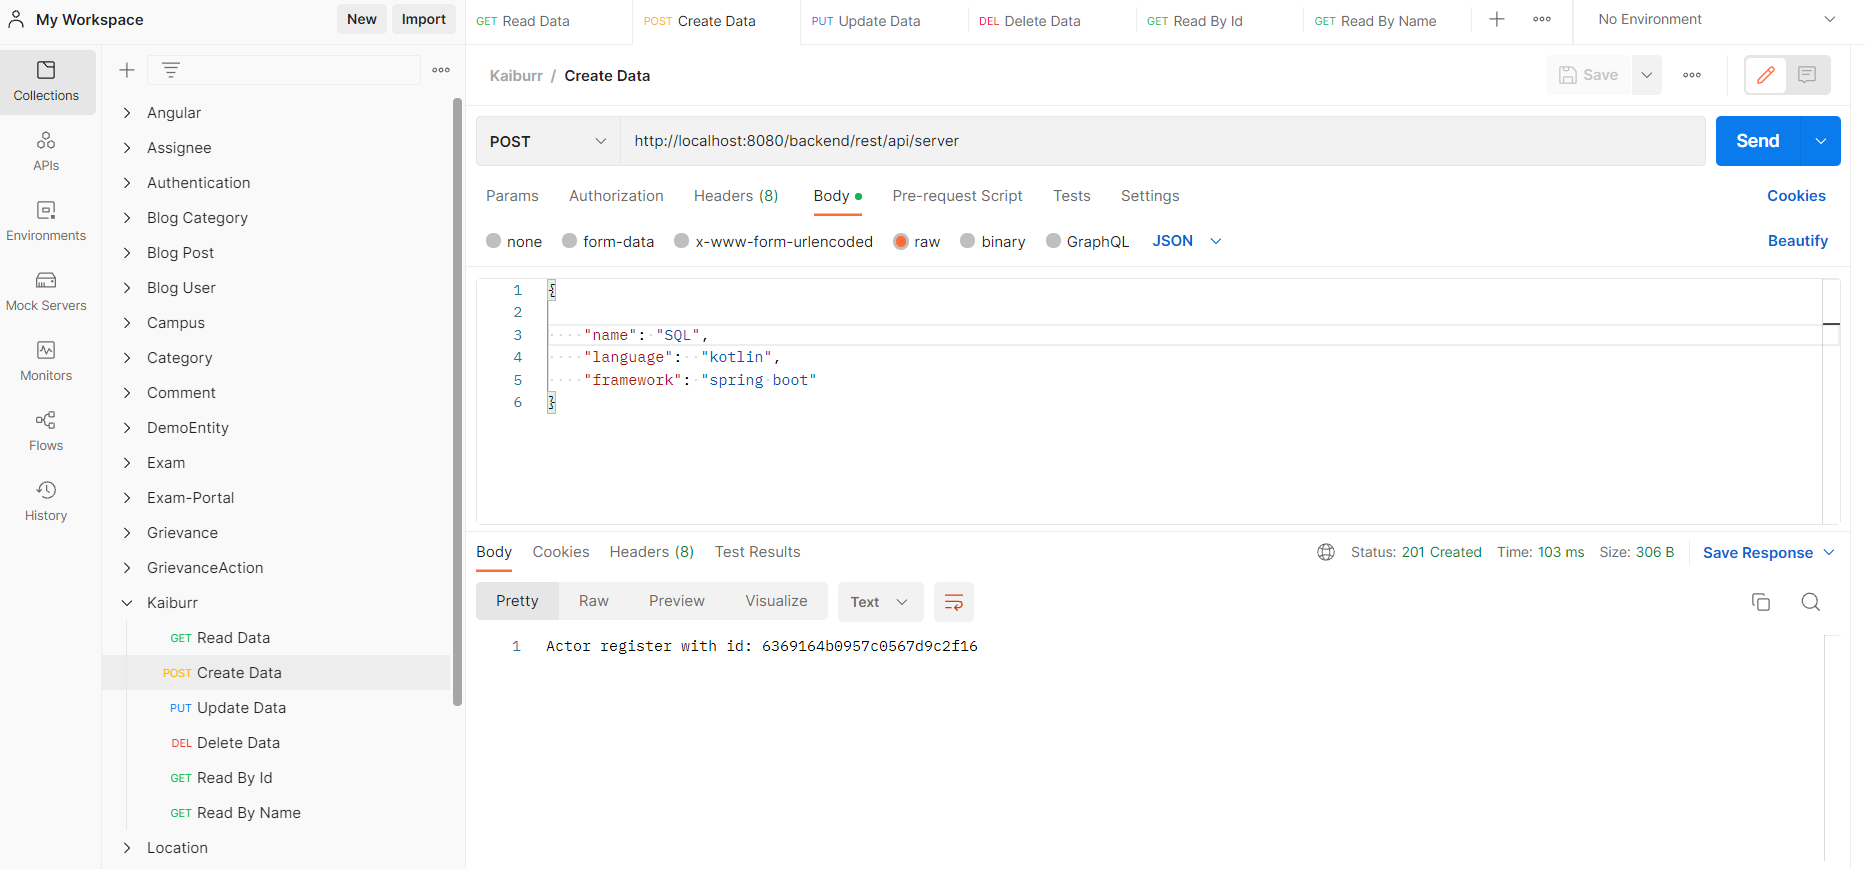Open the History sidebar section
This screenshot has width=1865, height=869.
coord(46,501)
